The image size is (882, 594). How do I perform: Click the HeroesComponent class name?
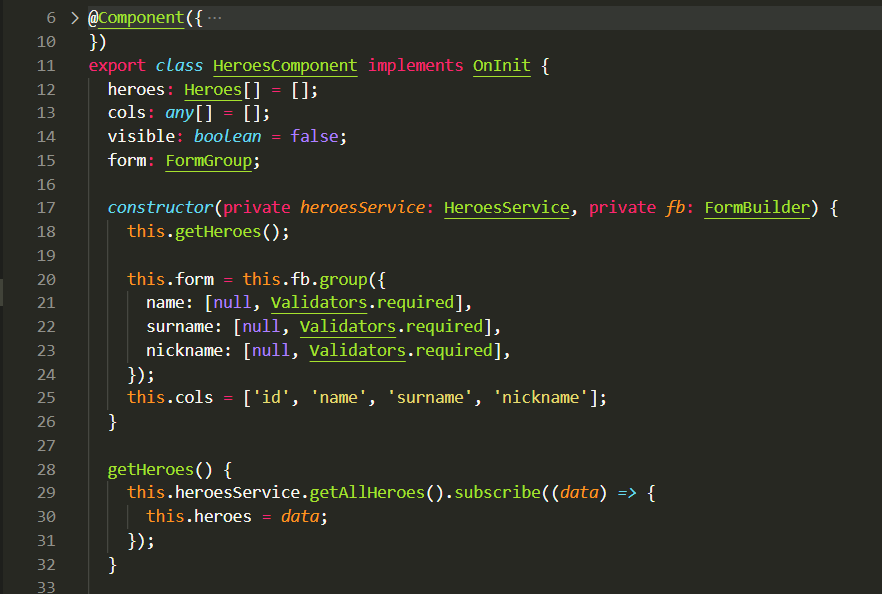pos(285,66)
